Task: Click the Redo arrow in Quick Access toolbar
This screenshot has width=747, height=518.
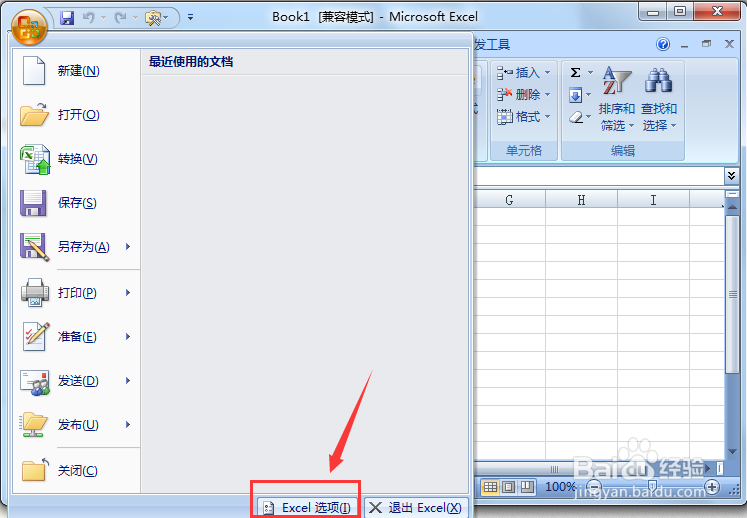Action: [x=121, y=18]
